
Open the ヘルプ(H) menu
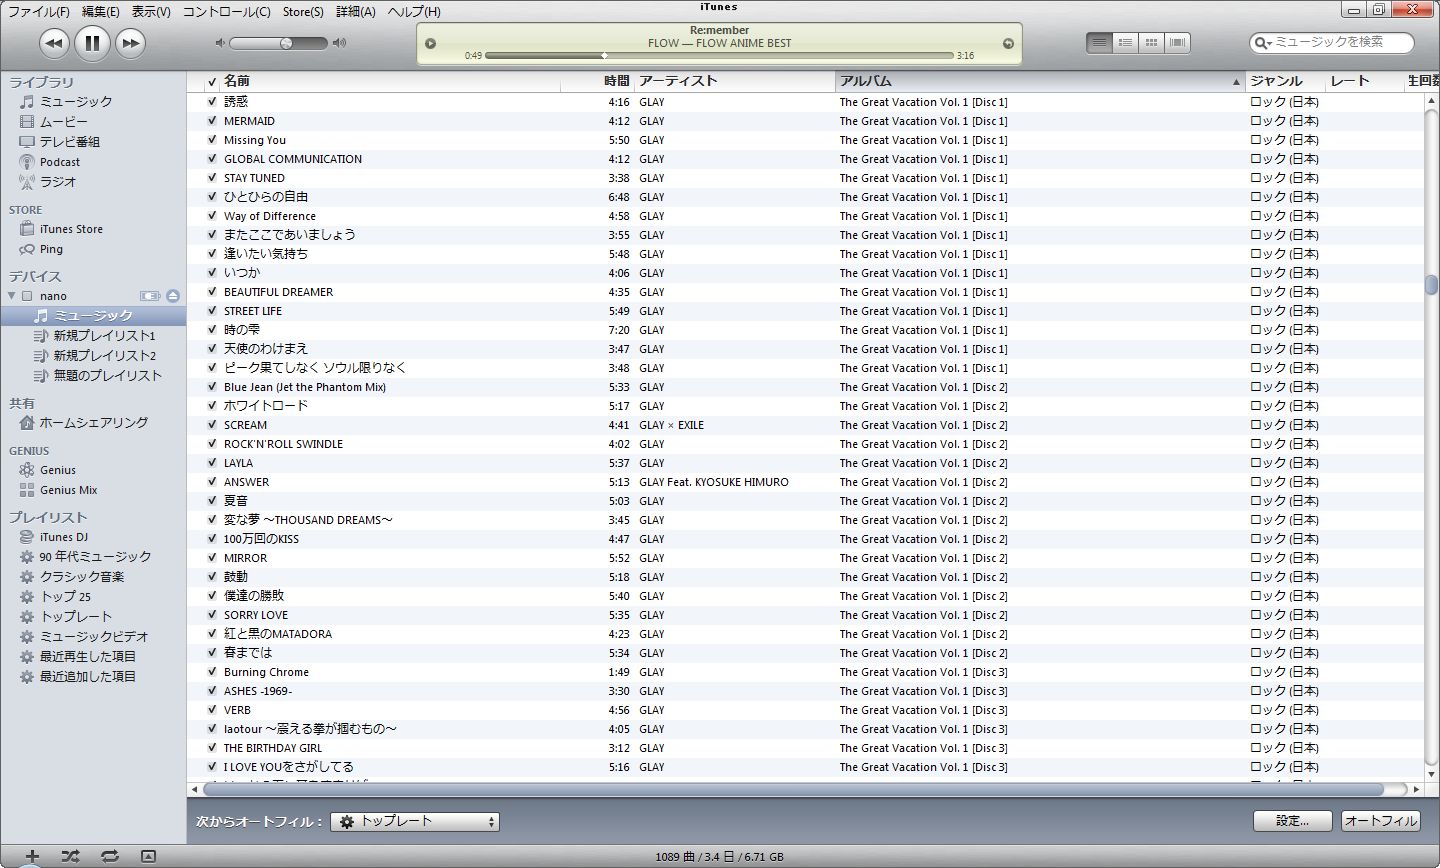(414, 12)
